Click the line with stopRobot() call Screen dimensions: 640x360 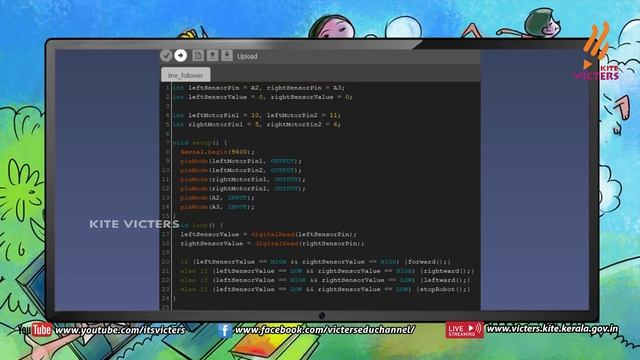(325, 289)
